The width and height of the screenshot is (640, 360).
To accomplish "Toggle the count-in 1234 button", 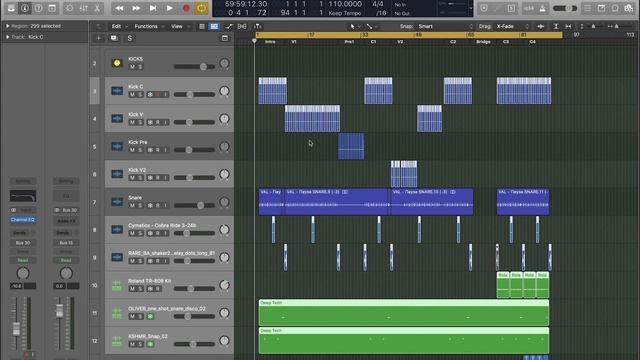I will (x=529, y=8).
